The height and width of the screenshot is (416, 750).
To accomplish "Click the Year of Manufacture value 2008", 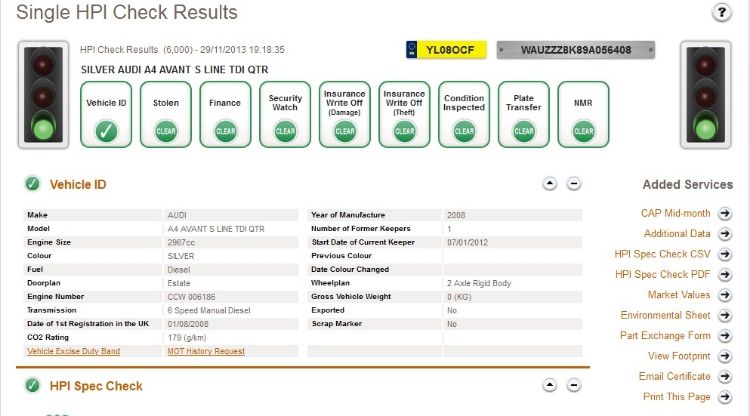I will [456, 215].
